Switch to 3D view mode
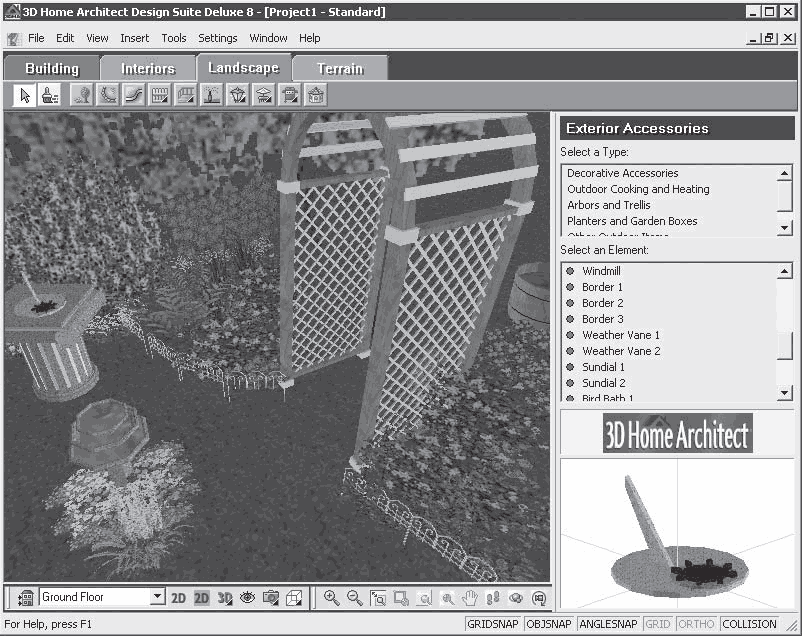Image resolution: width=802 pixels, height=636 pixels. 225,598
